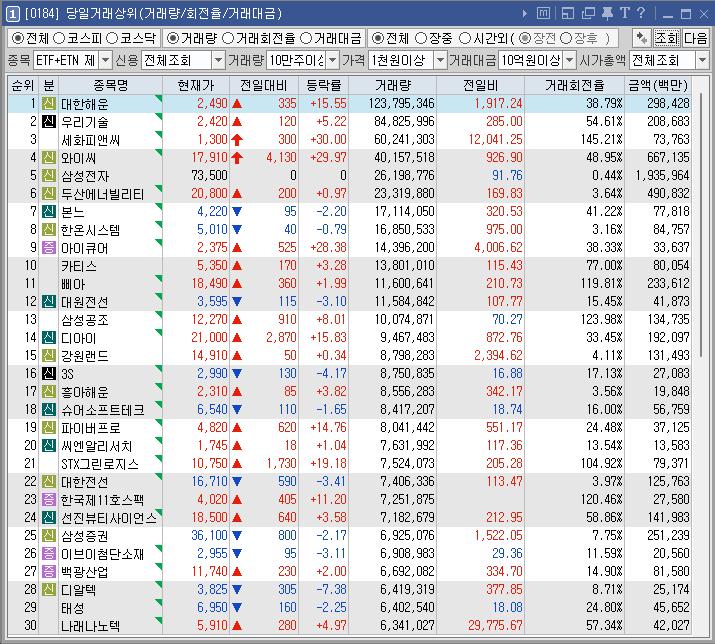Click the 증 badge for 백광산업
Screen dimensions: 715x644
coord(49,571)
